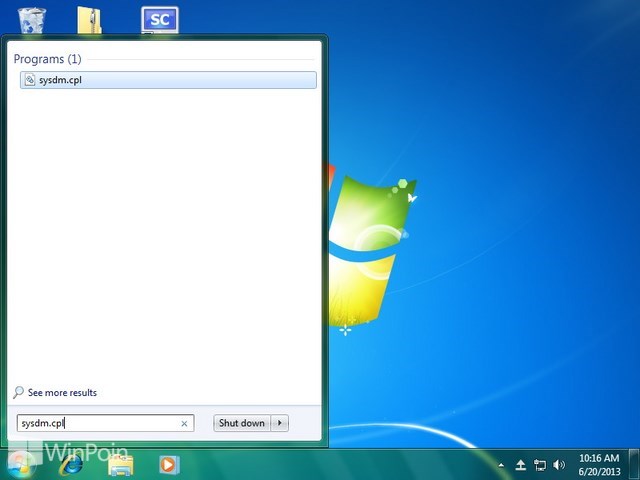Click the Safely Remove Hardware tray icon
Viewport: 640px width, 480px height.
pos(520,465)
